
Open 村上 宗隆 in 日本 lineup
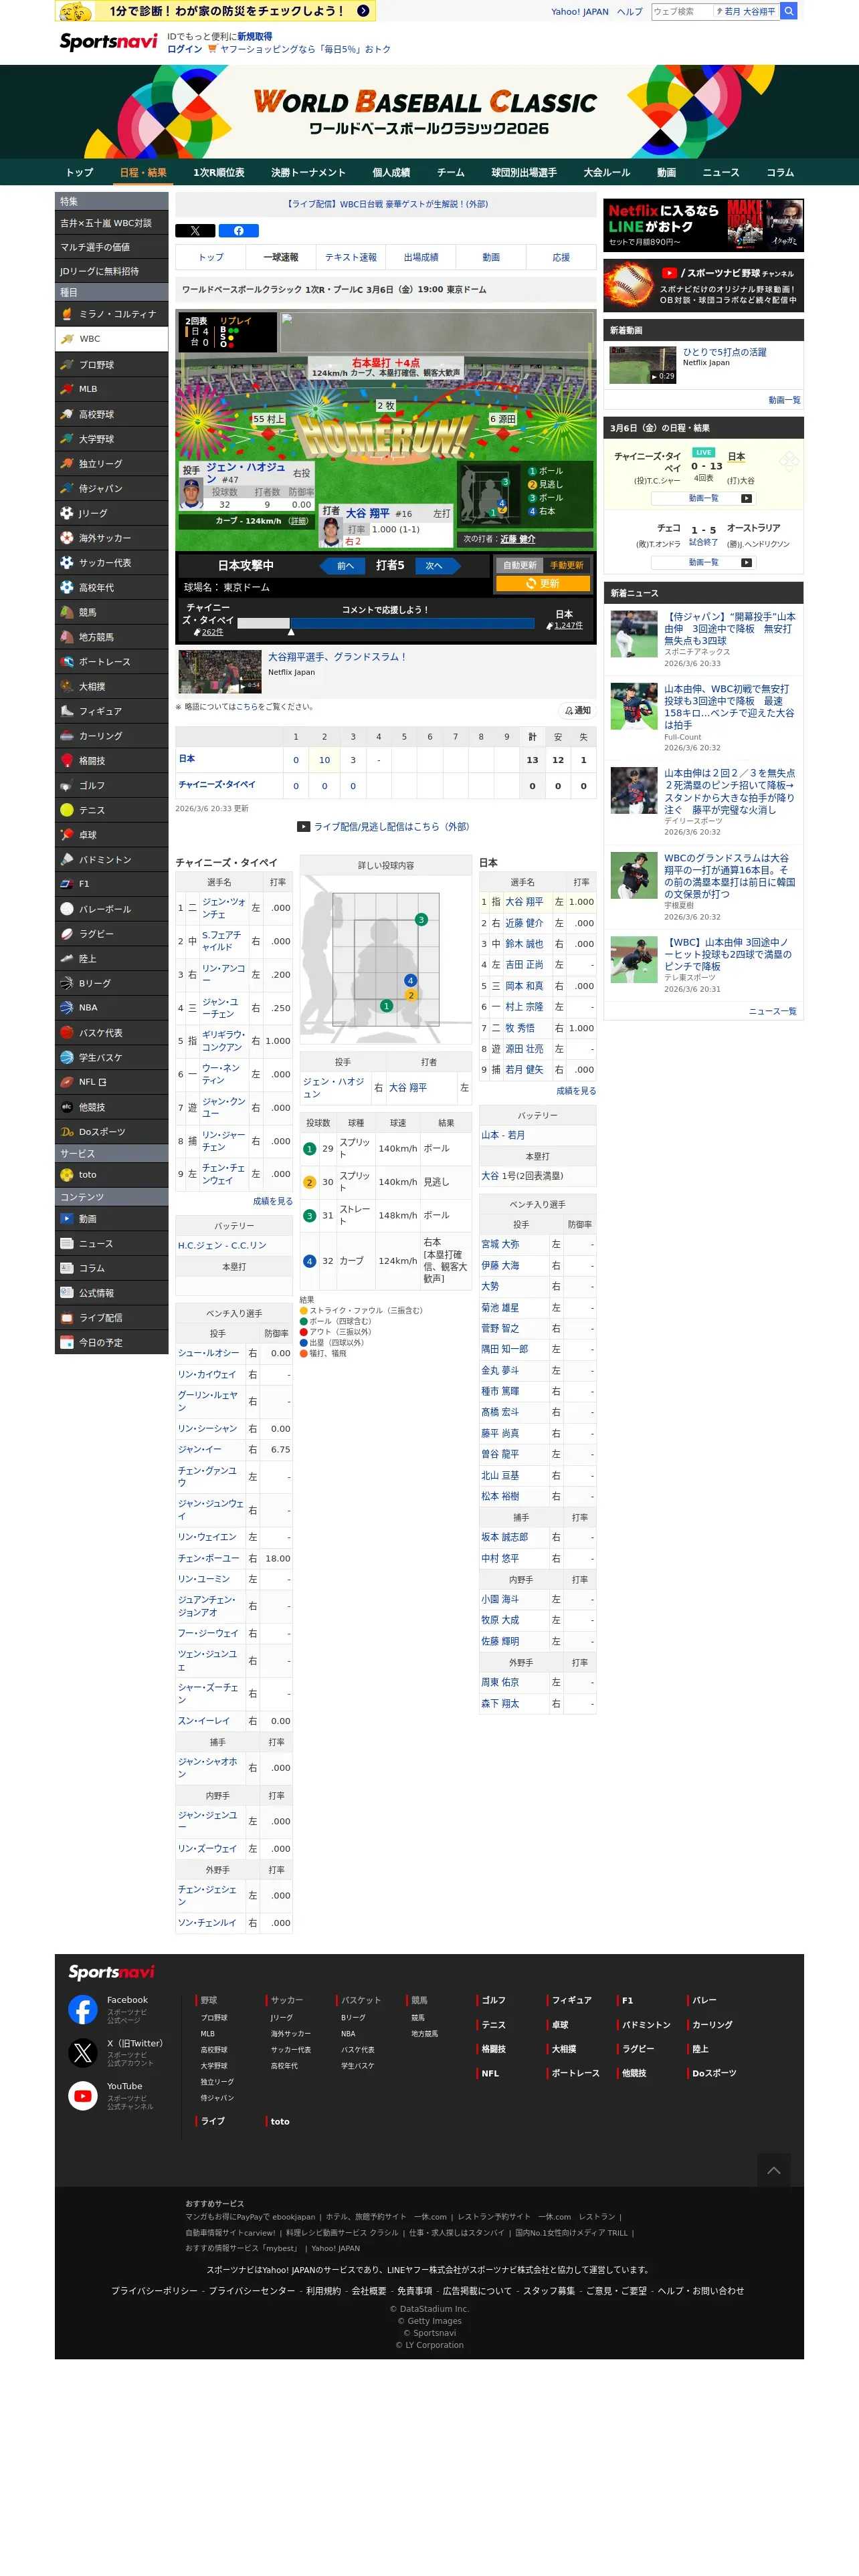(524, 1007)
